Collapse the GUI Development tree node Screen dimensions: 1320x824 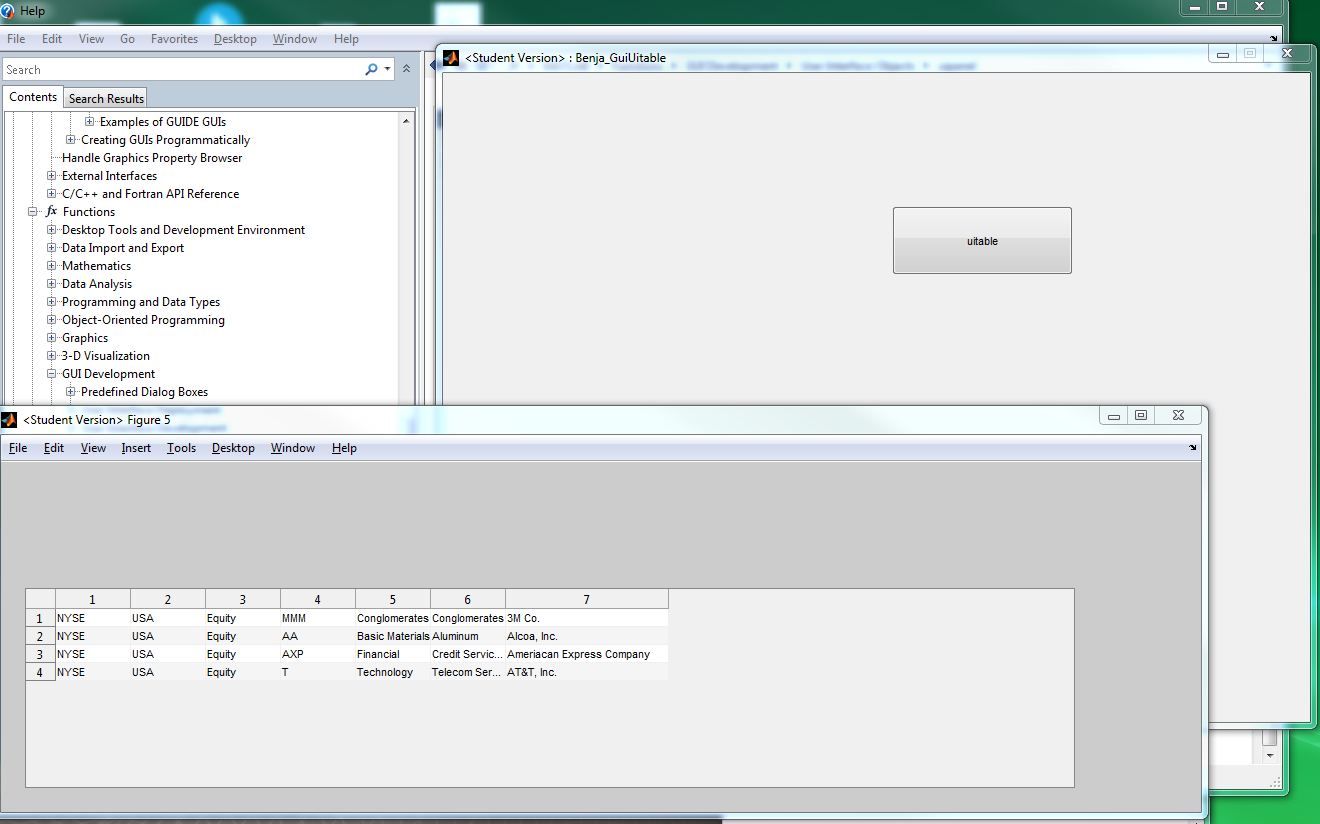[52, 374]
